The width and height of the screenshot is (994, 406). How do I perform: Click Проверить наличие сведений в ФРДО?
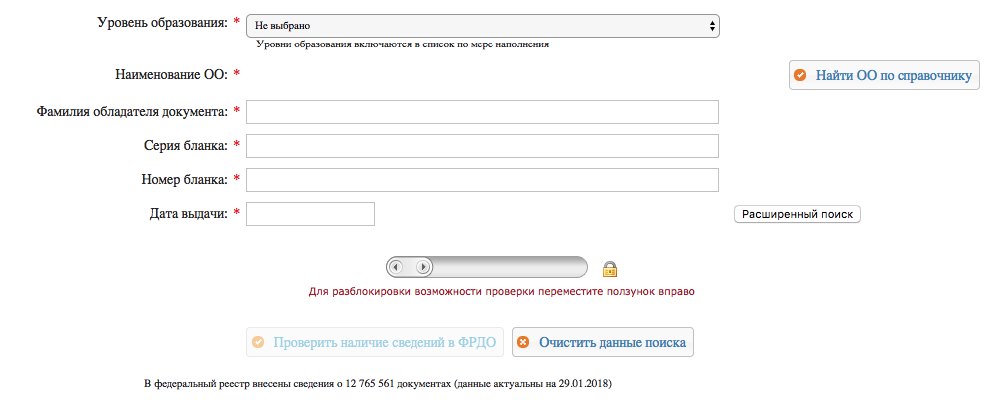click(384, 343)
